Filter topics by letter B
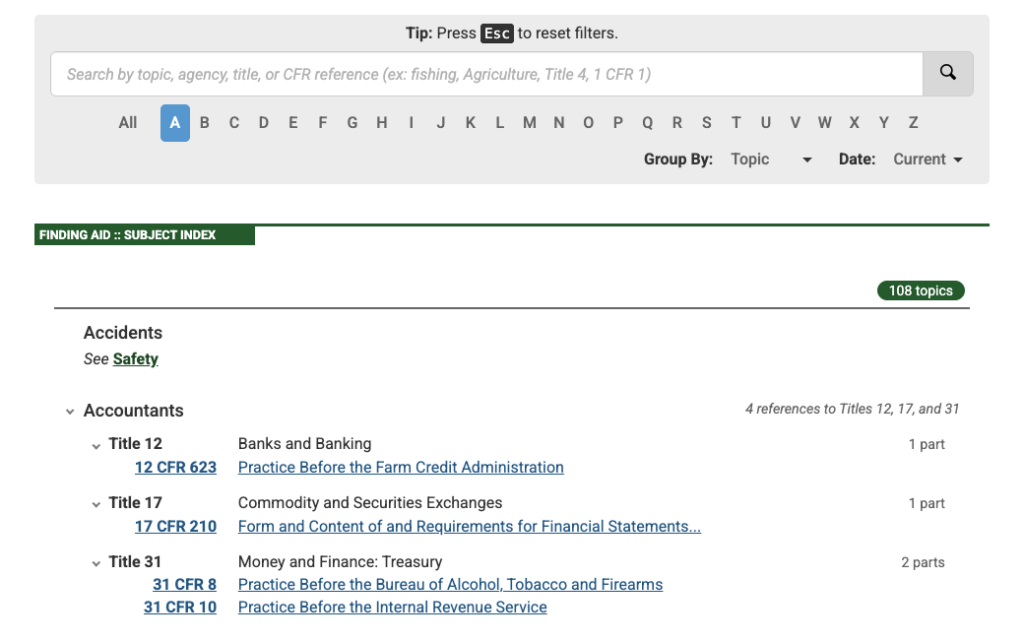1024x642 pixels. 204,123
